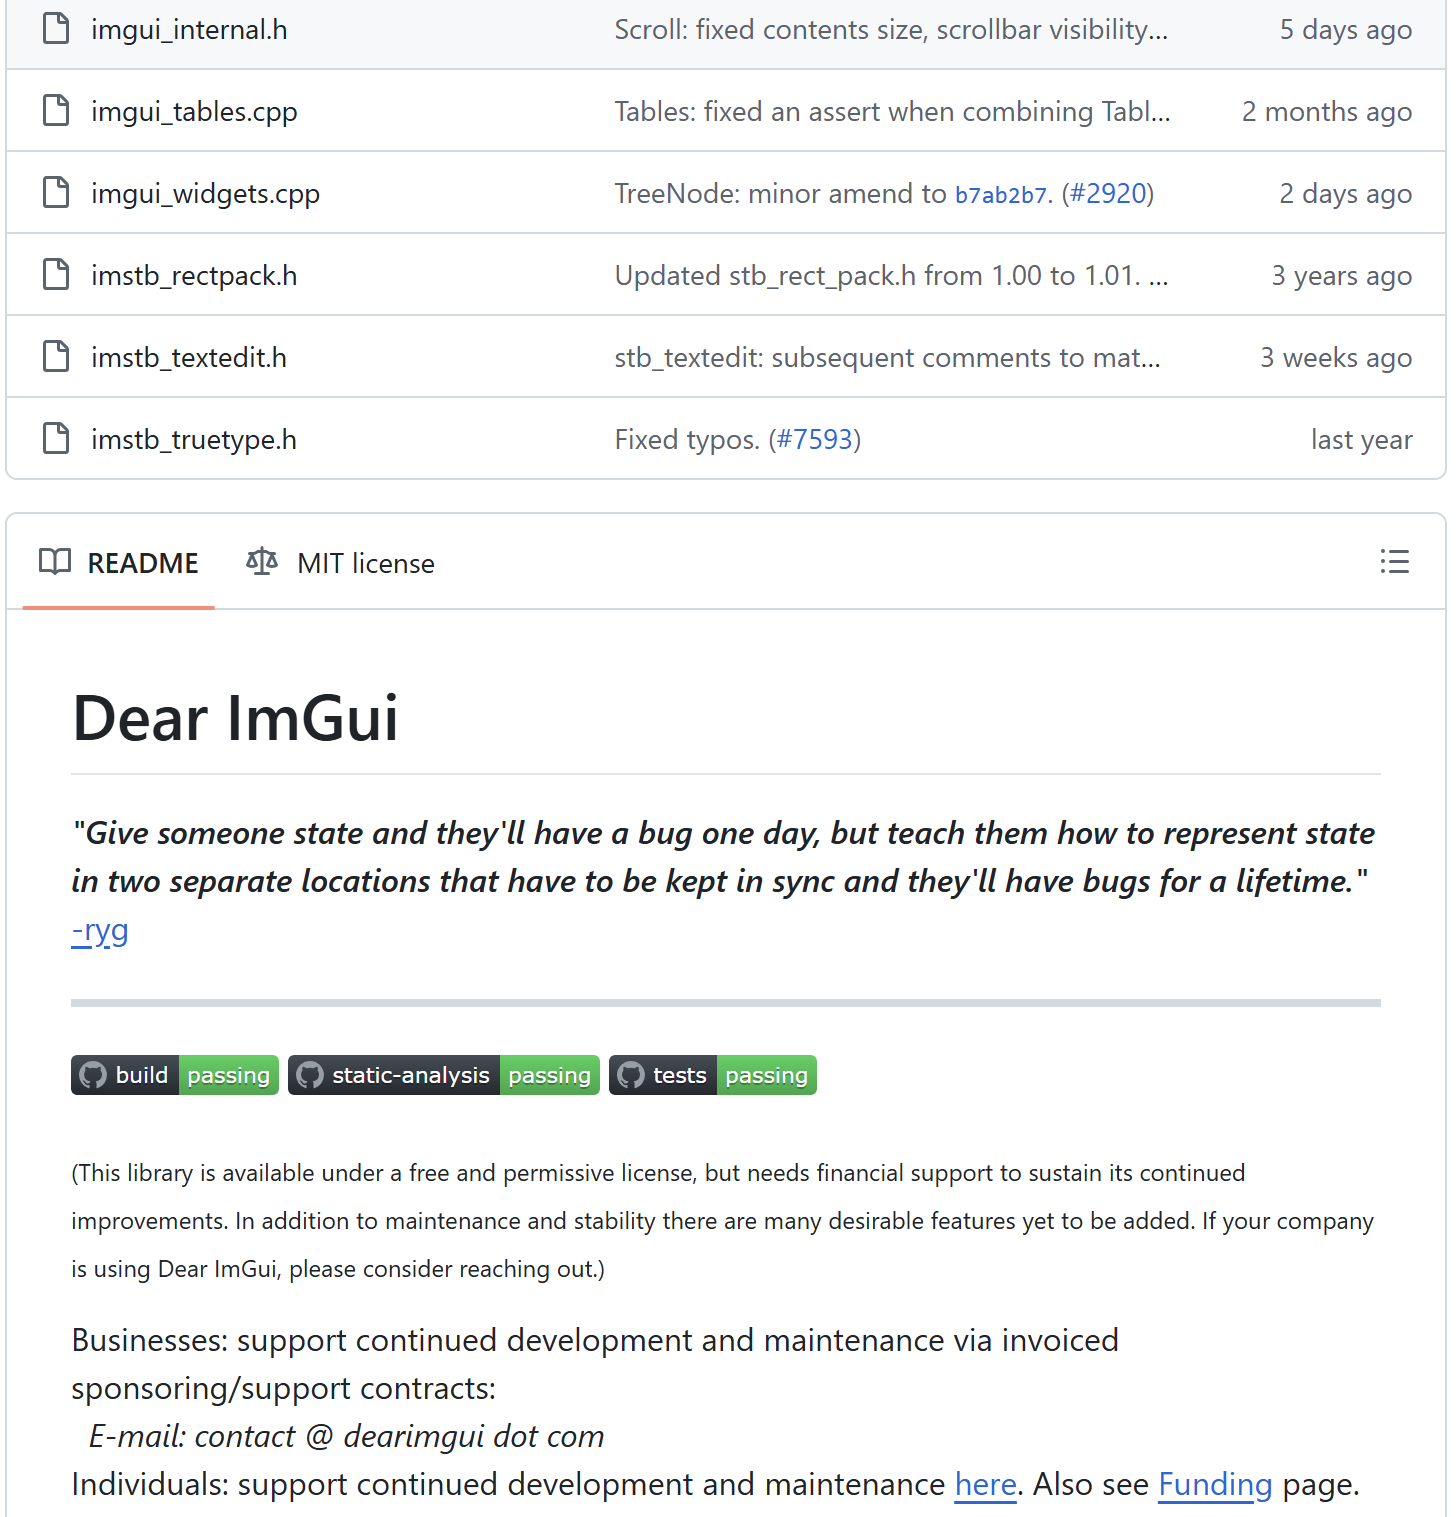This screenshot has width=1456, height=1517.
Task: Open pull request #7593 link
Action: pyautogui.click(x=815, y=440)
